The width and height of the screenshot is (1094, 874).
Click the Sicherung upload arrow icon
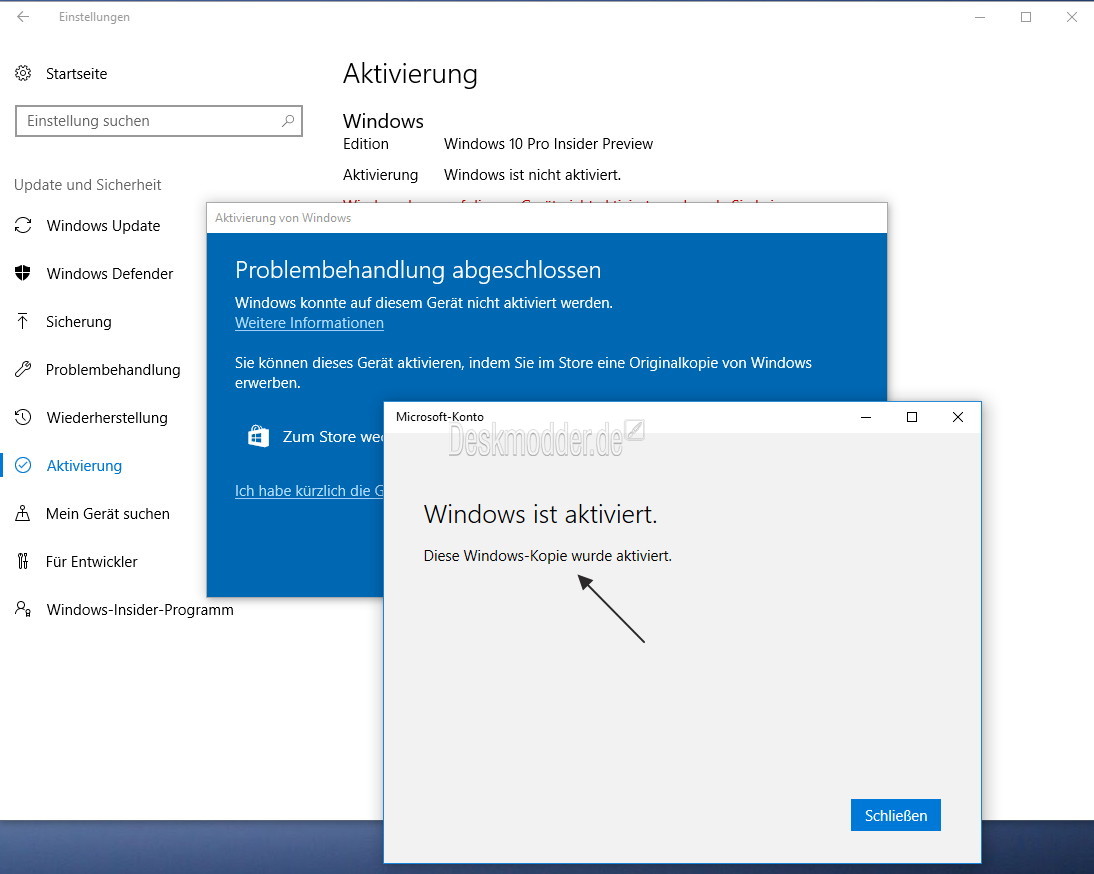pos(22,321)
